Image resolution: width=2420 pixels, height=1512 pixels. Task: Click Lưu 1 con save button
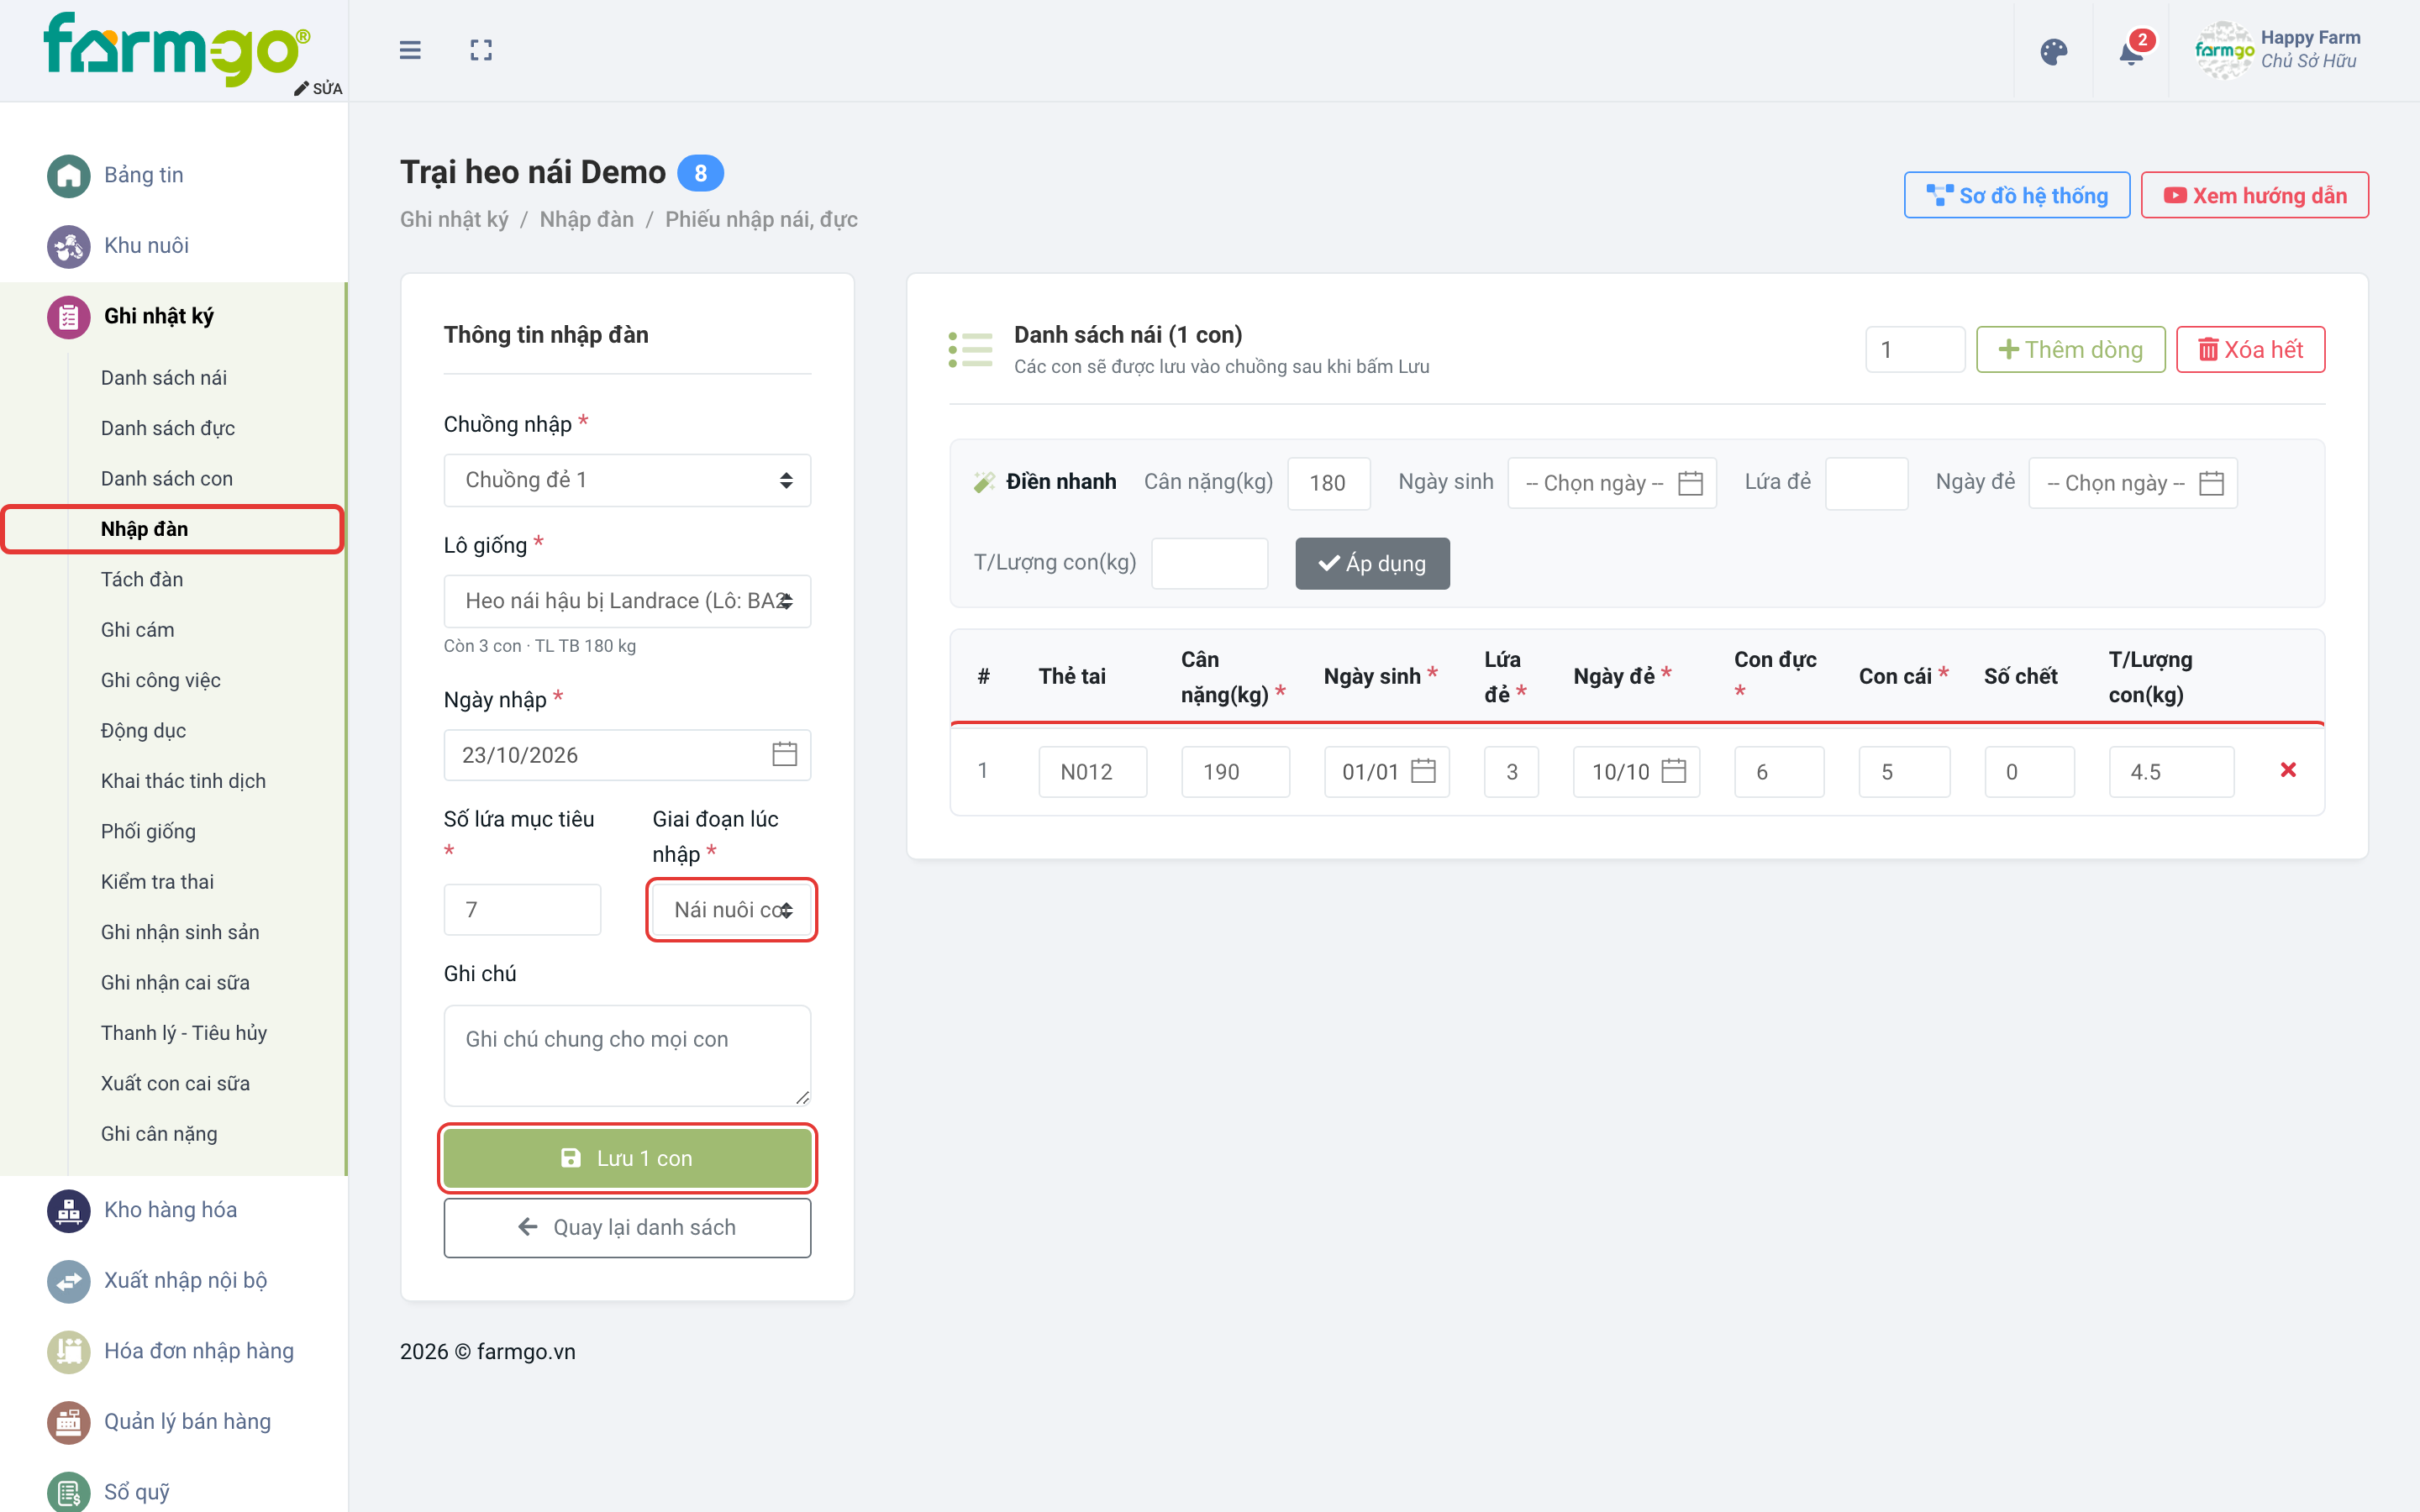[627, 1158]
